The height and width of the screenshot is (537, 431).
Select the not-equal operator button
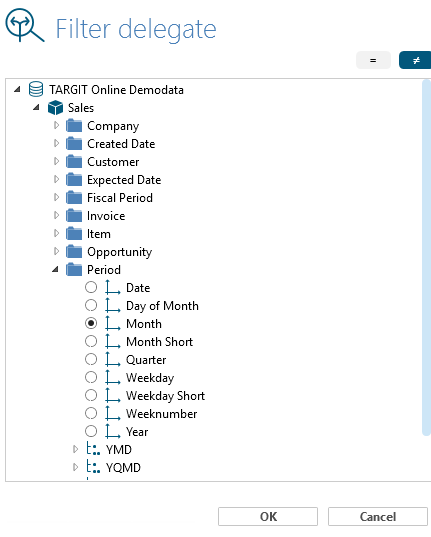(x=415, y=60)
